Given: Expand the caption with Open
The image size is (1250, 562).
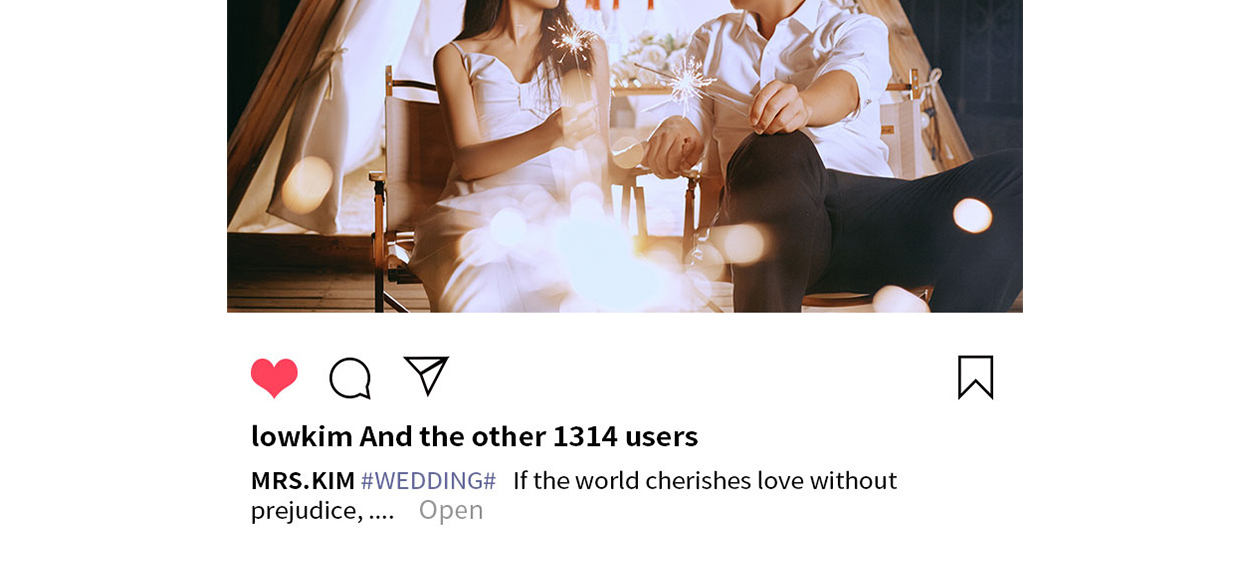Looking at the screenshot, I should click(451, 510).
